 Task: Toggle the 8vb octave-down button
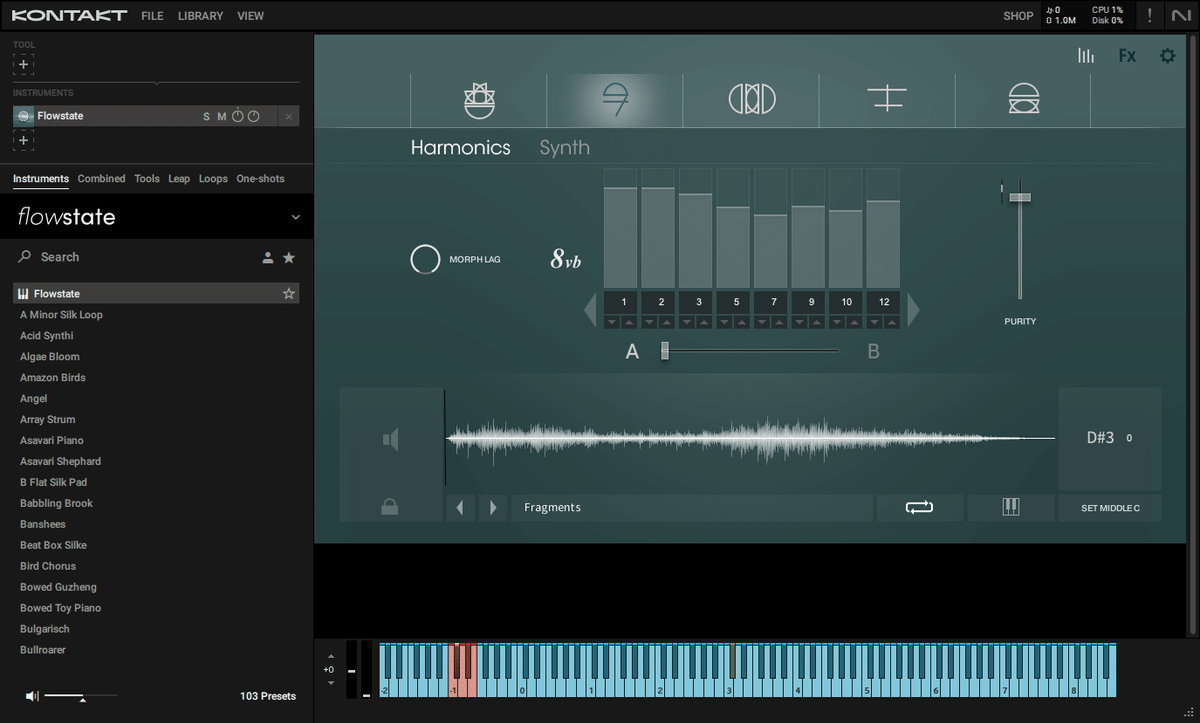565,260
